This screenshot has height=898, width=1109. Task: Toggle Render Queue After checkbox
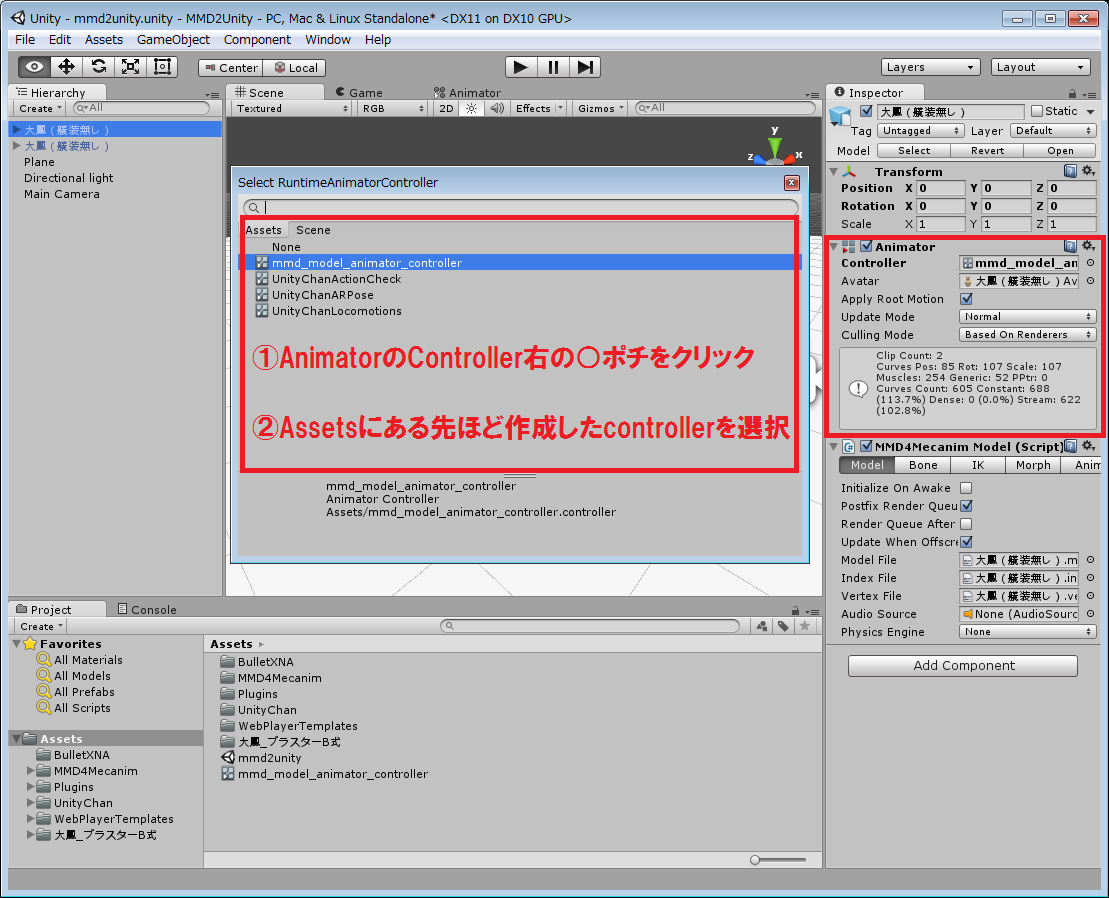pyautogui.click(x=966, y=524)
